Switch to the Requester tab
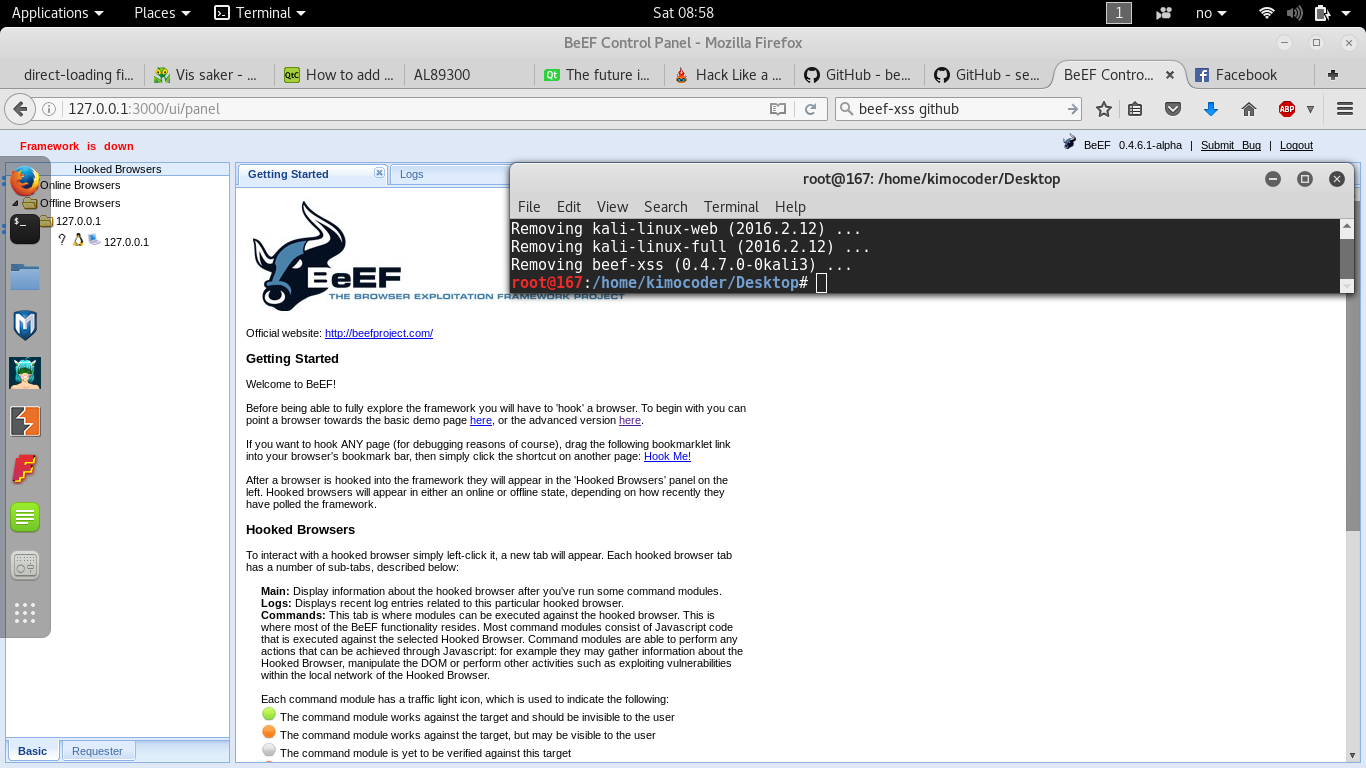The height and width of the screenshot is (768, 1366). click(x=97, y=751)
